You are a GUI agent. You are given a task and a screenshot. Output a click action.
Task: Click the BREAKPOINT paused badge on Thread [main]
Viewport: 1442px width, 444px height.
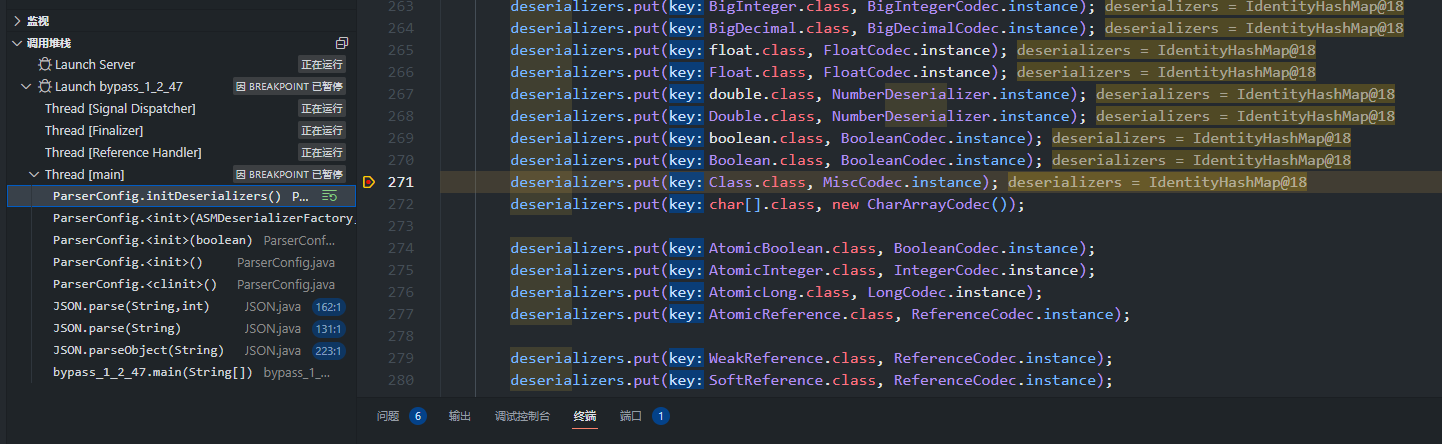[289, 175]
